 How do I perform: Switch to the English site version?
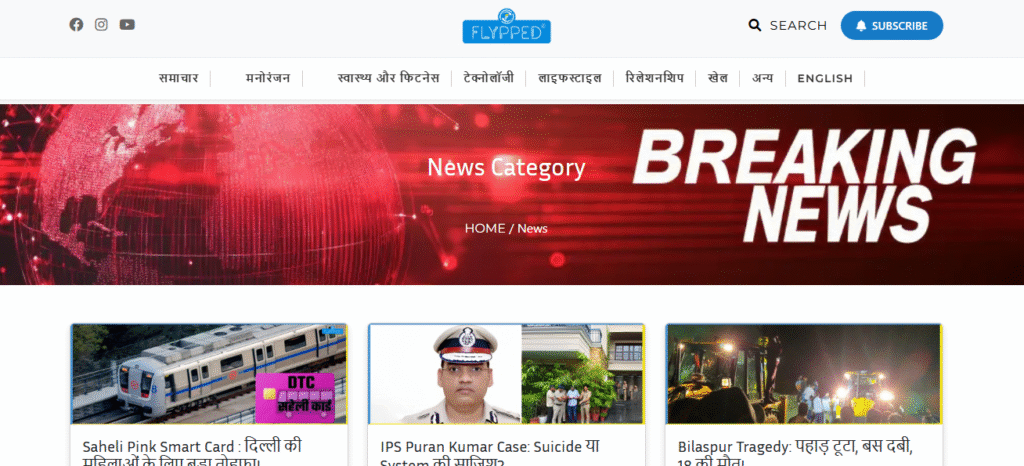tap(824, 78)
